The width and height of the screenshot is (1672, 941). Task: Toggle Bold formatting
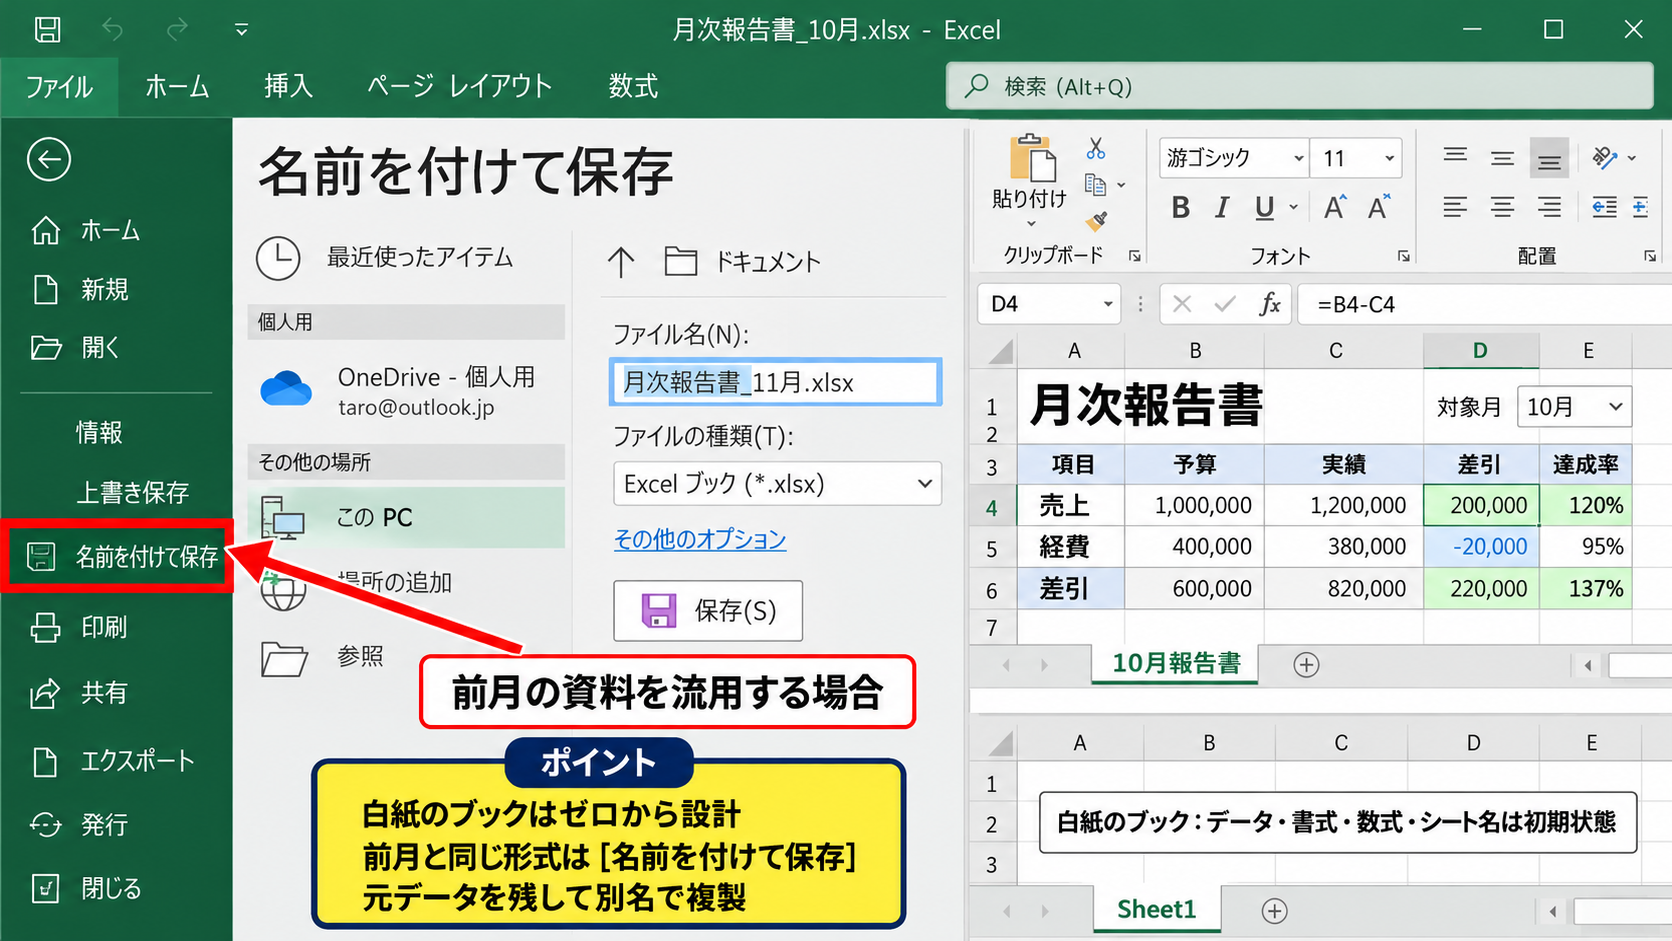click(1181, 207)
